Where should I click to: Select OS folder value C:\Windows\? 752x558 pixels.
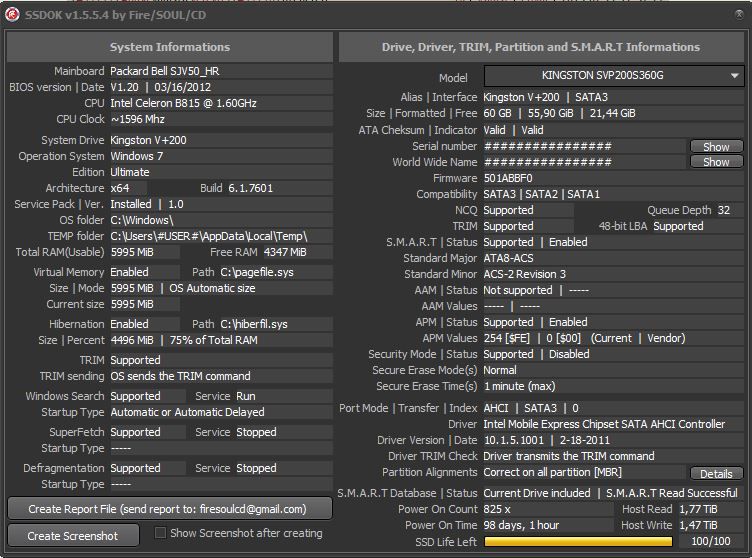click(x=141, y=220)
